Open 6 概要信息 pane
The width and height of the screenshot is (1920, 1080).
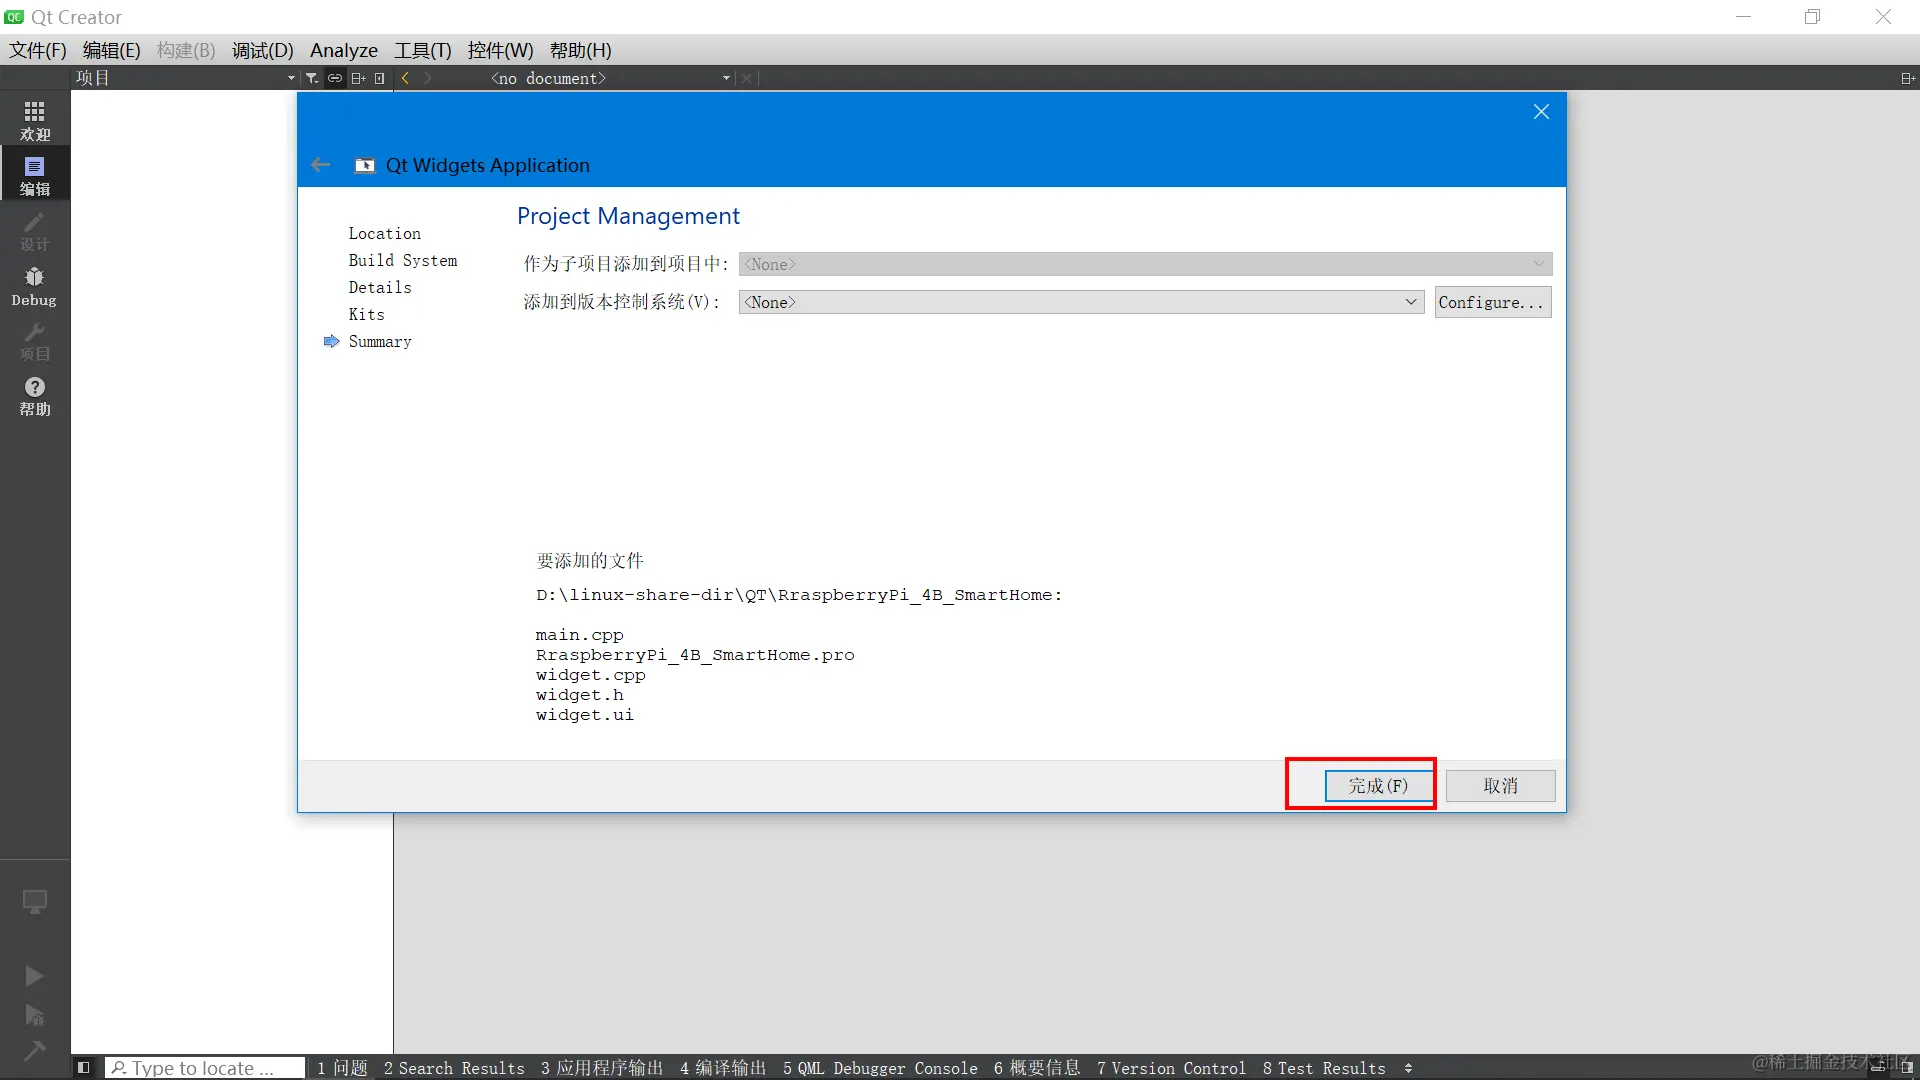pyautogui.click(x=1037, y=1068)
